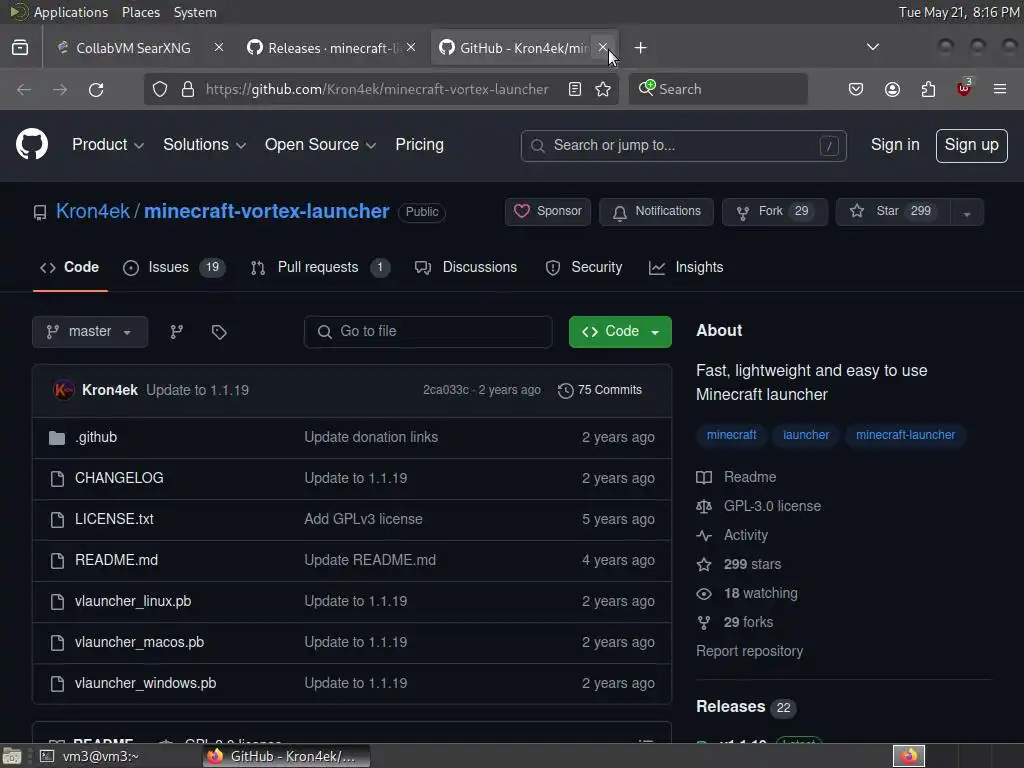Bookmark this page with the star icon
Image resolution: width=1024 pixels, height=768 pixels.
pyautogui.click(x=603, y=89)
